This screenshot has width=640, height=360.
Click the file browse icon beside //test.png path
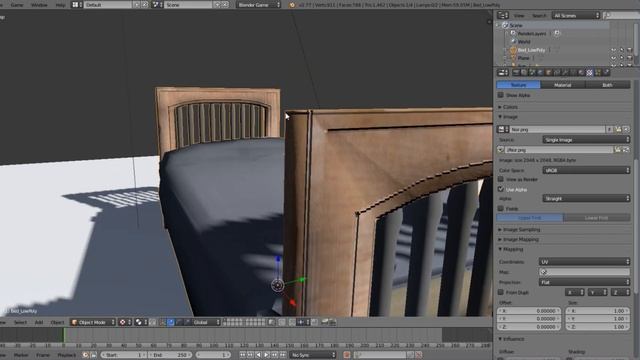618,150
